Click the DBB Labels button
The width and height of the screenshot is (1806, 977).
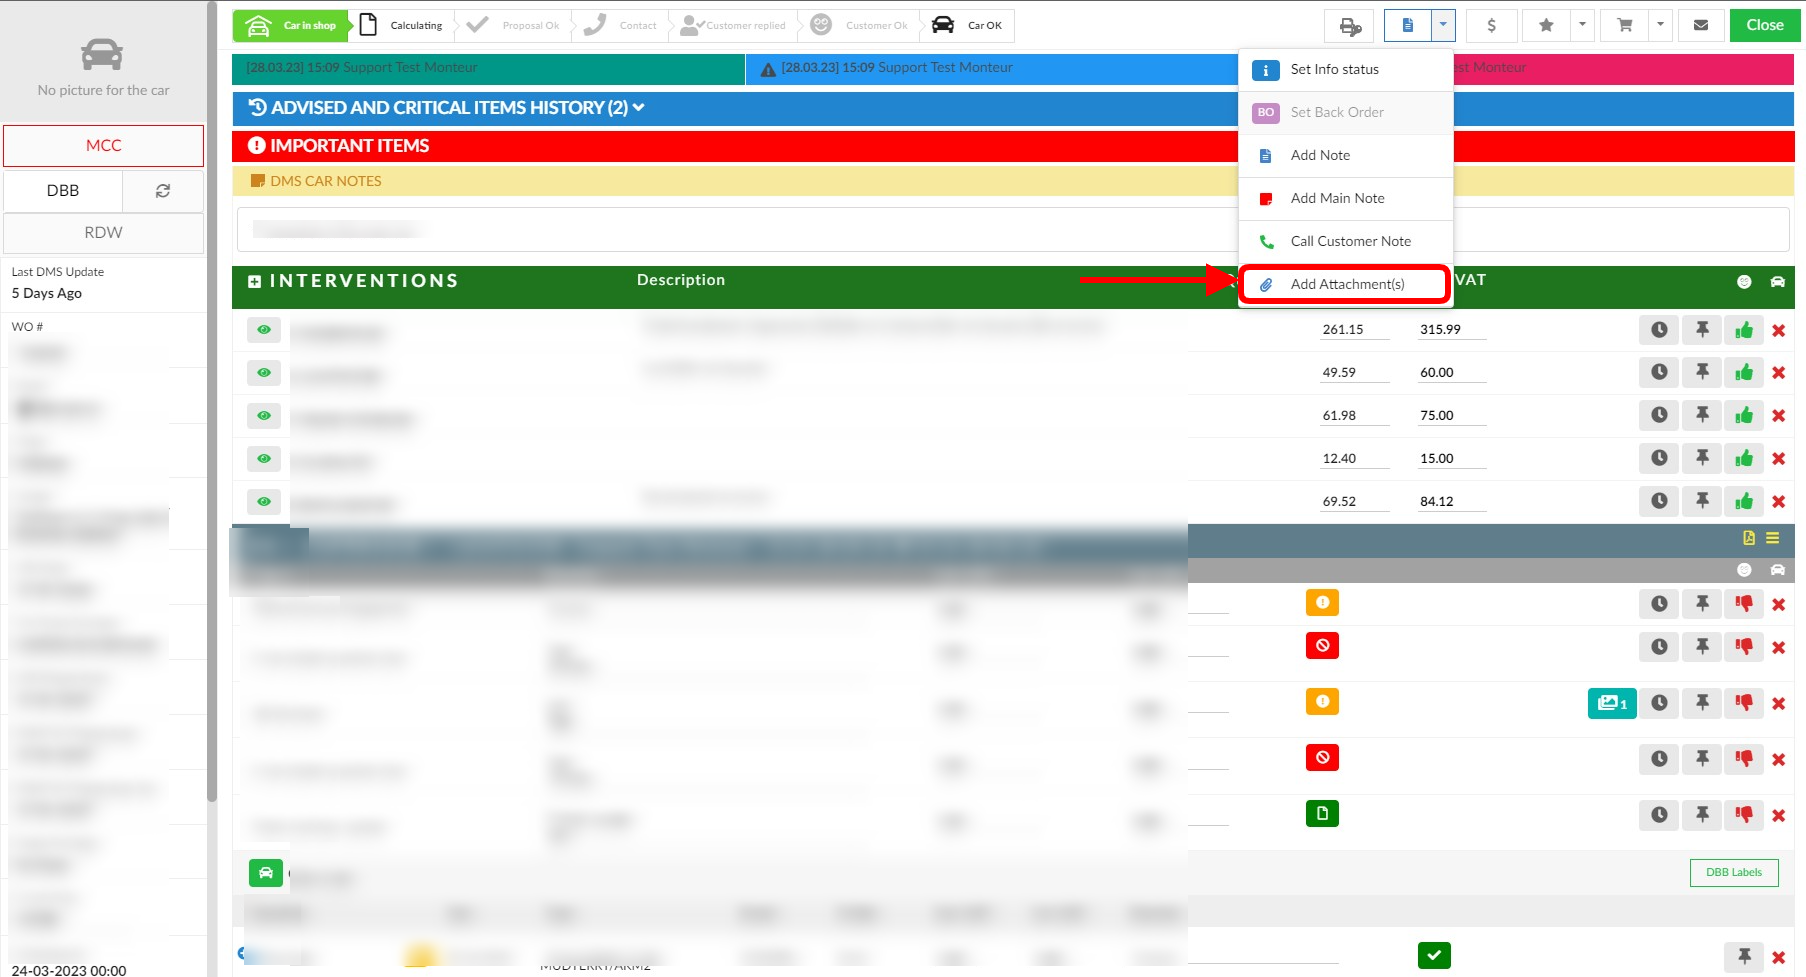(x=1733, y=872)
